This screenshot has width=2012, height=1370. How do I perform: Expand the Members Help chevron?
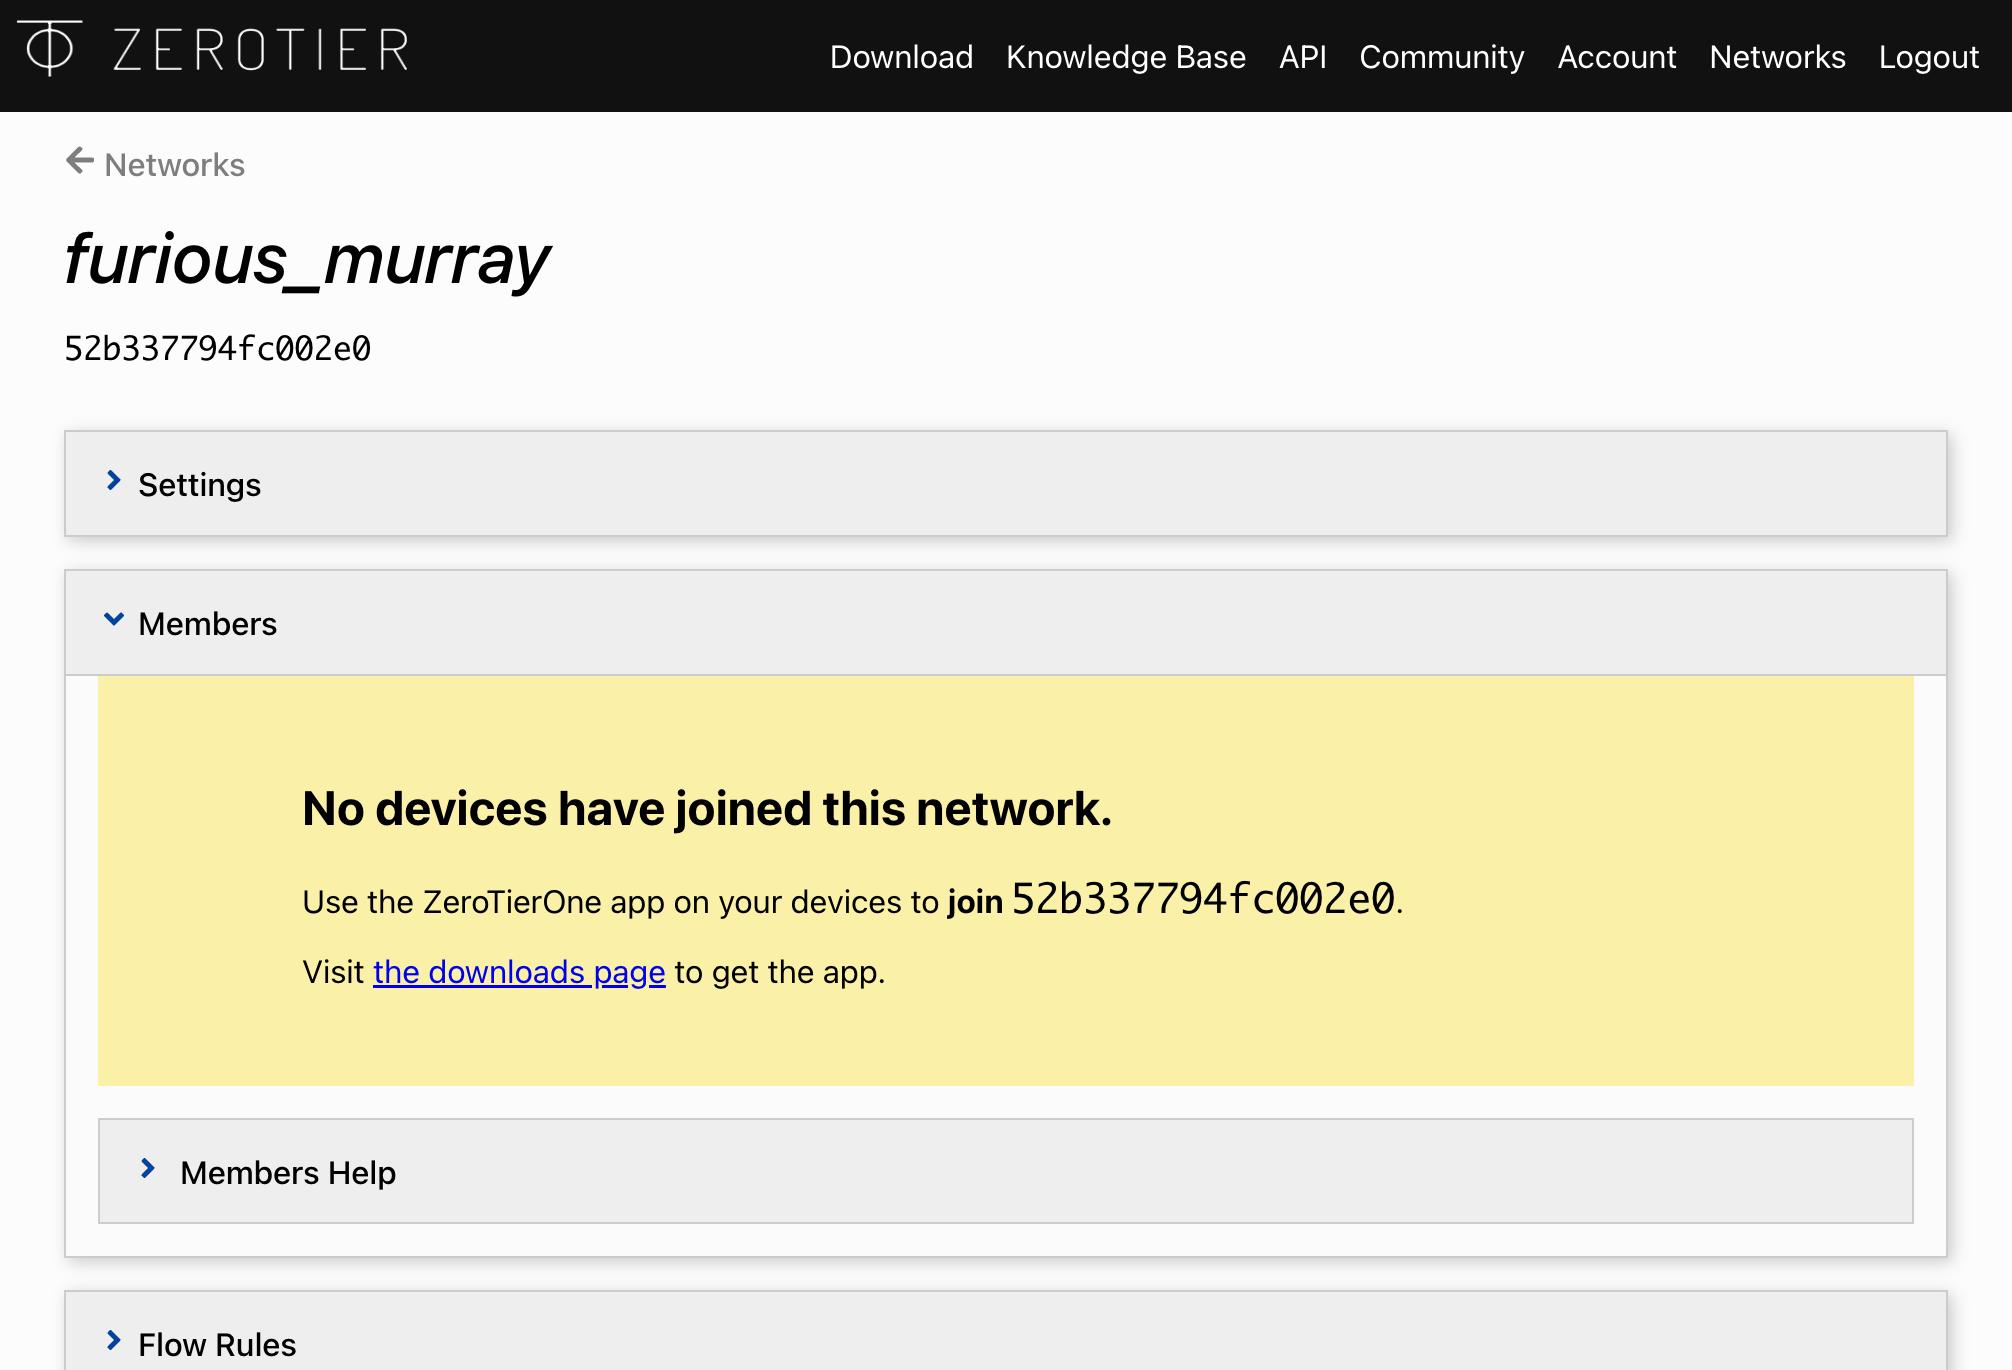pyautogui.click(x=148, y=1169)
